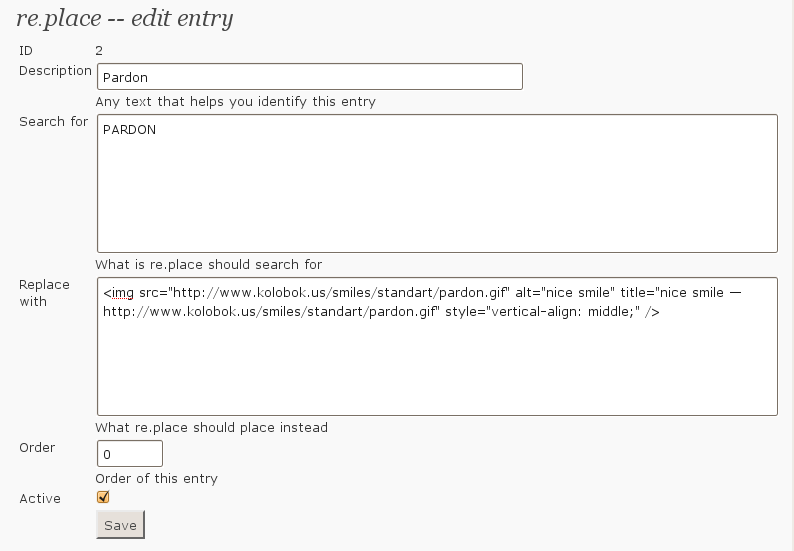Image resolution: width=794 pixels, height=551 pixels.
Task: Click the 're.place -- edit entry' heading
Action: click(125, 19)
